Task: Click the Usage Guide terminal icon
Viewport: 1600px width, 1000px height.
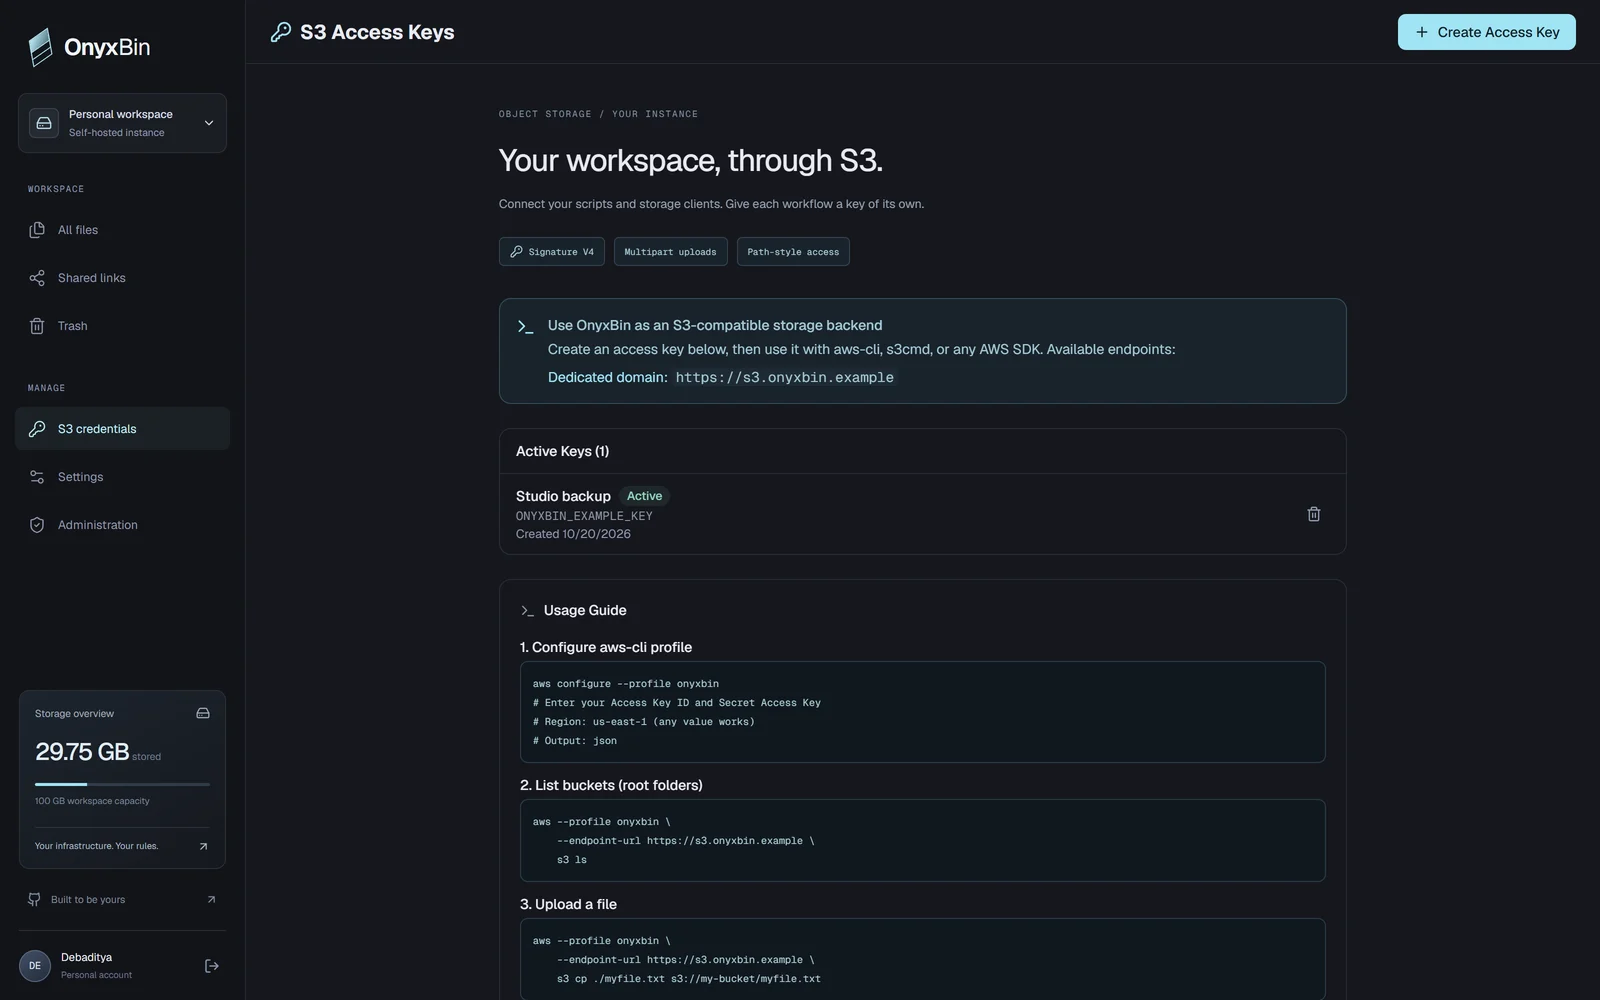Action: tap(527, 610)
